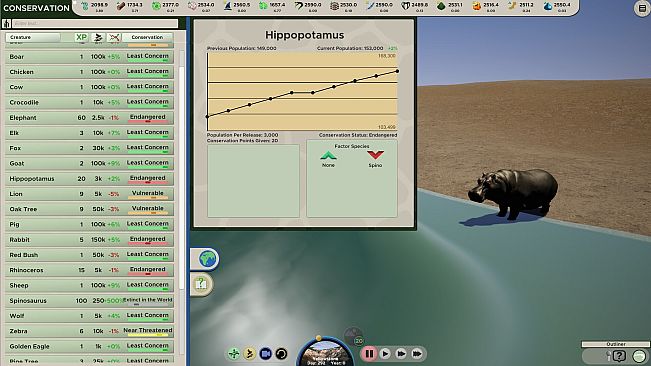The image size is (651, 366).
Task: Select the Golden Eagle row
Action: pos(89,346)
